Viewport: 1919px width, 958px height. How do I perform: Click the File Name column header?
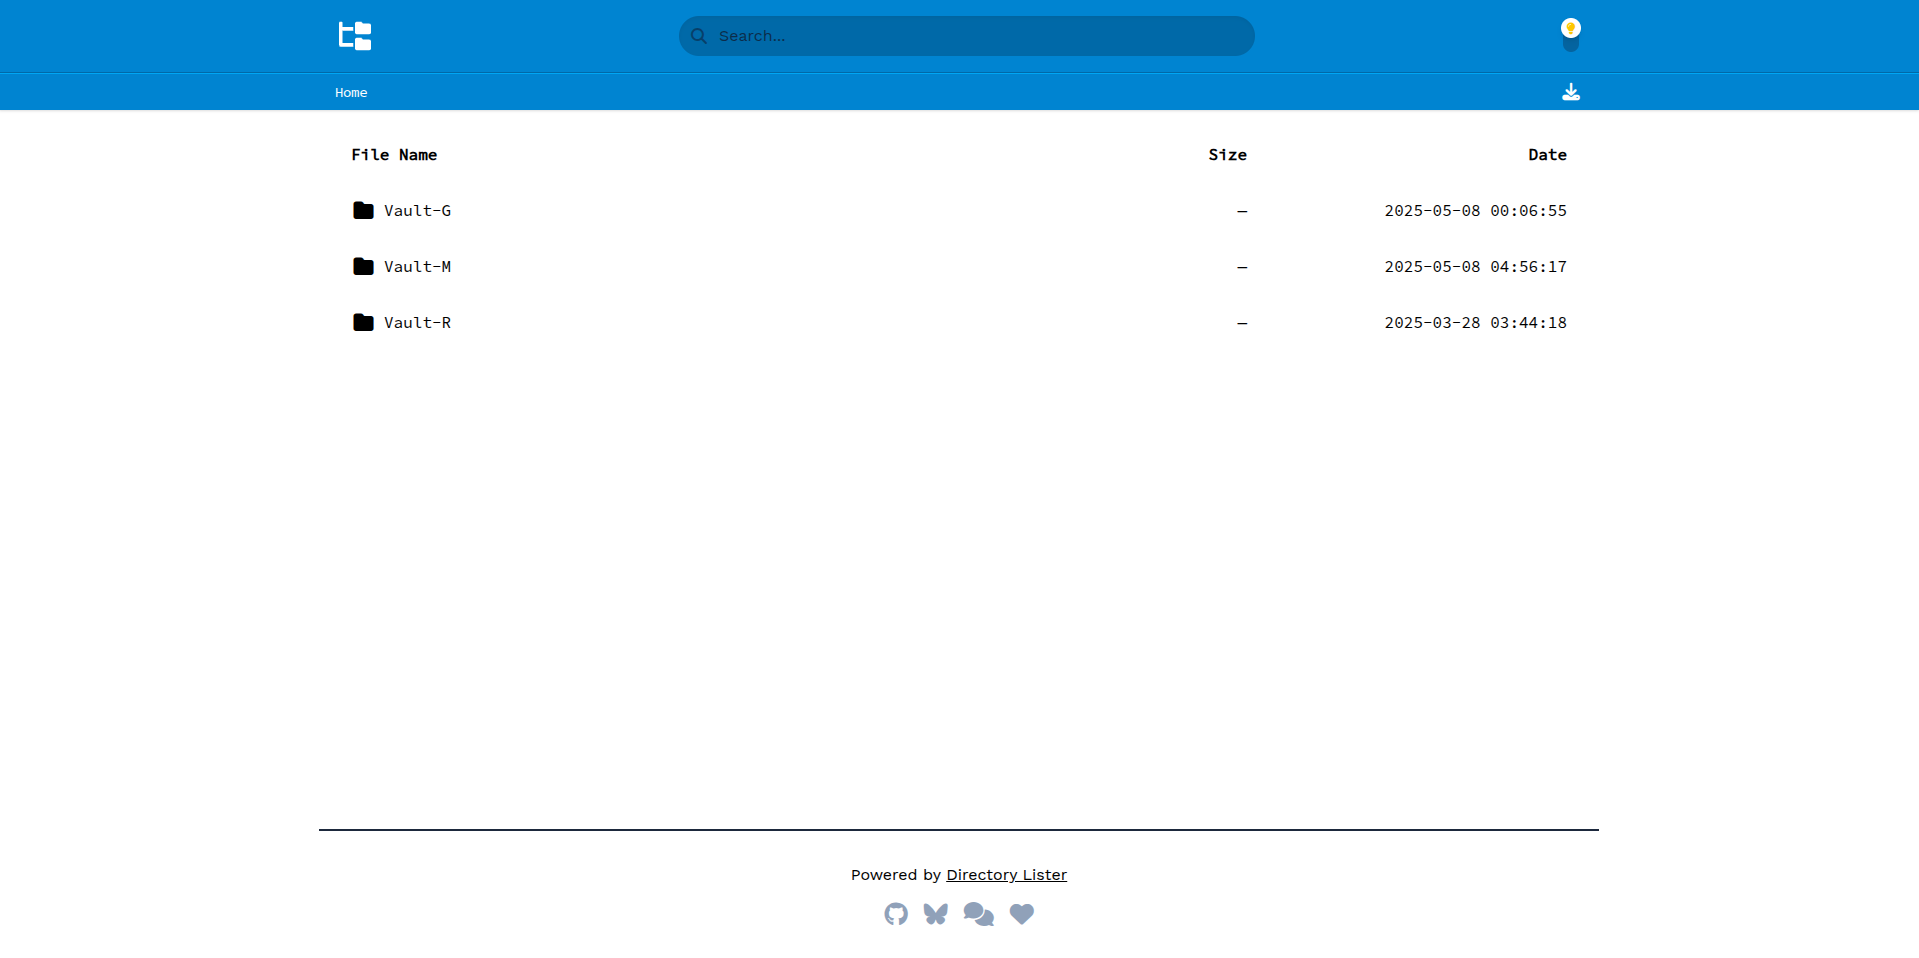[x=394, y=155]
